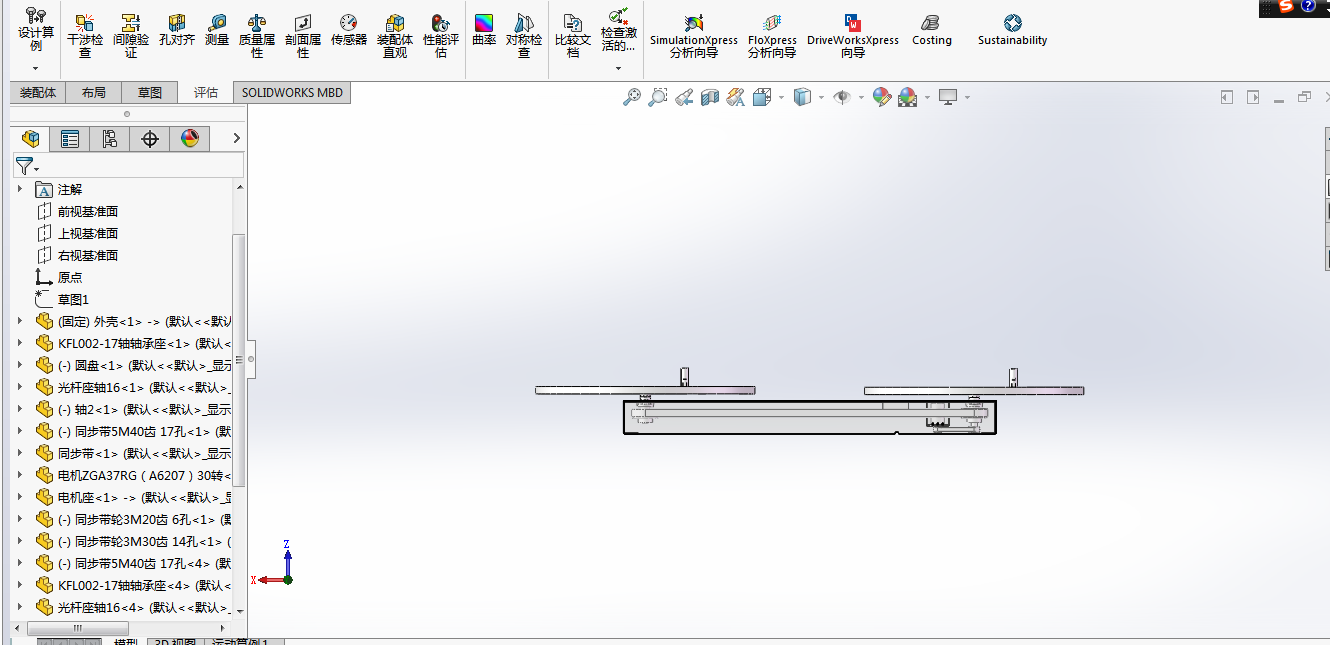Expand the (固定) 外壳<1> component
The width and height of the screenshot is (1330, 645).
(19, 321)
